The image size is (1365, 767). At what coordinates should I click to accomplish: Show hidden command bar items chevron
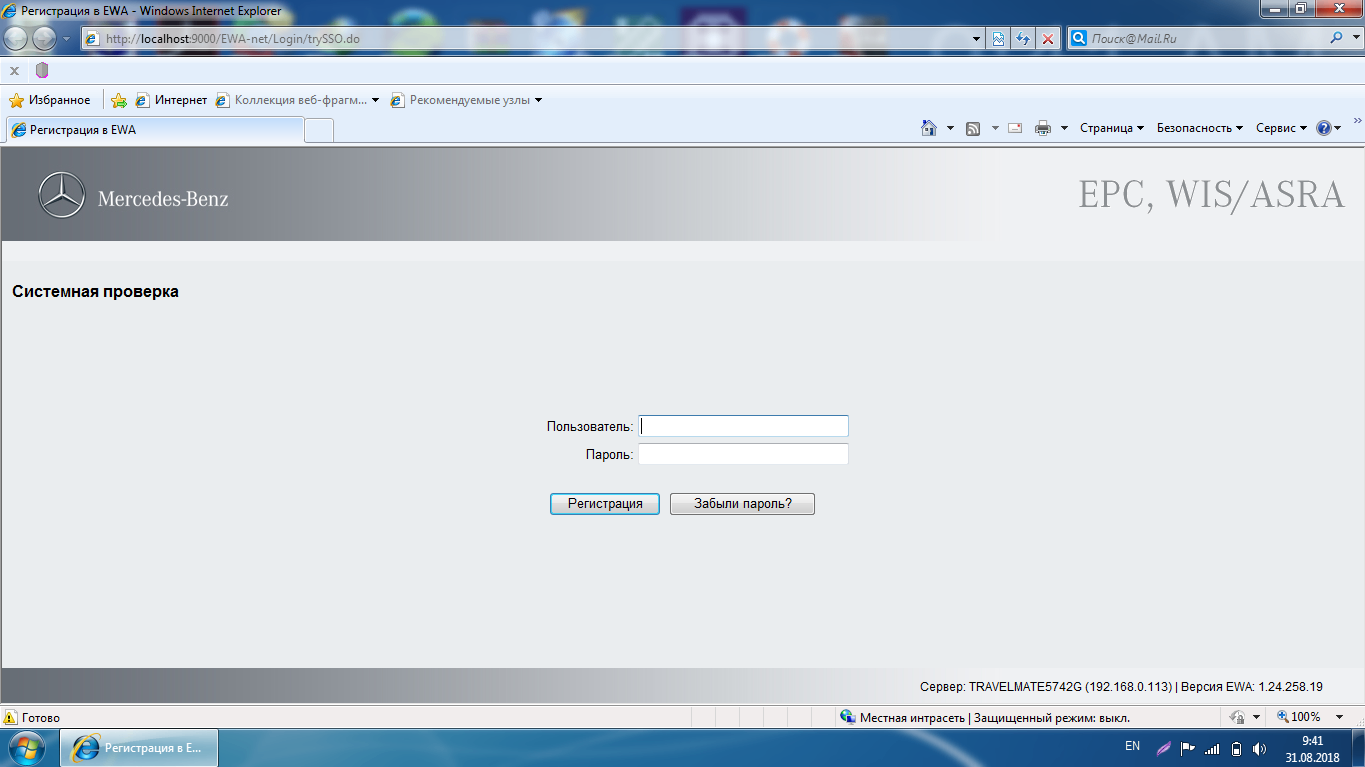(x=1357, y=121)
